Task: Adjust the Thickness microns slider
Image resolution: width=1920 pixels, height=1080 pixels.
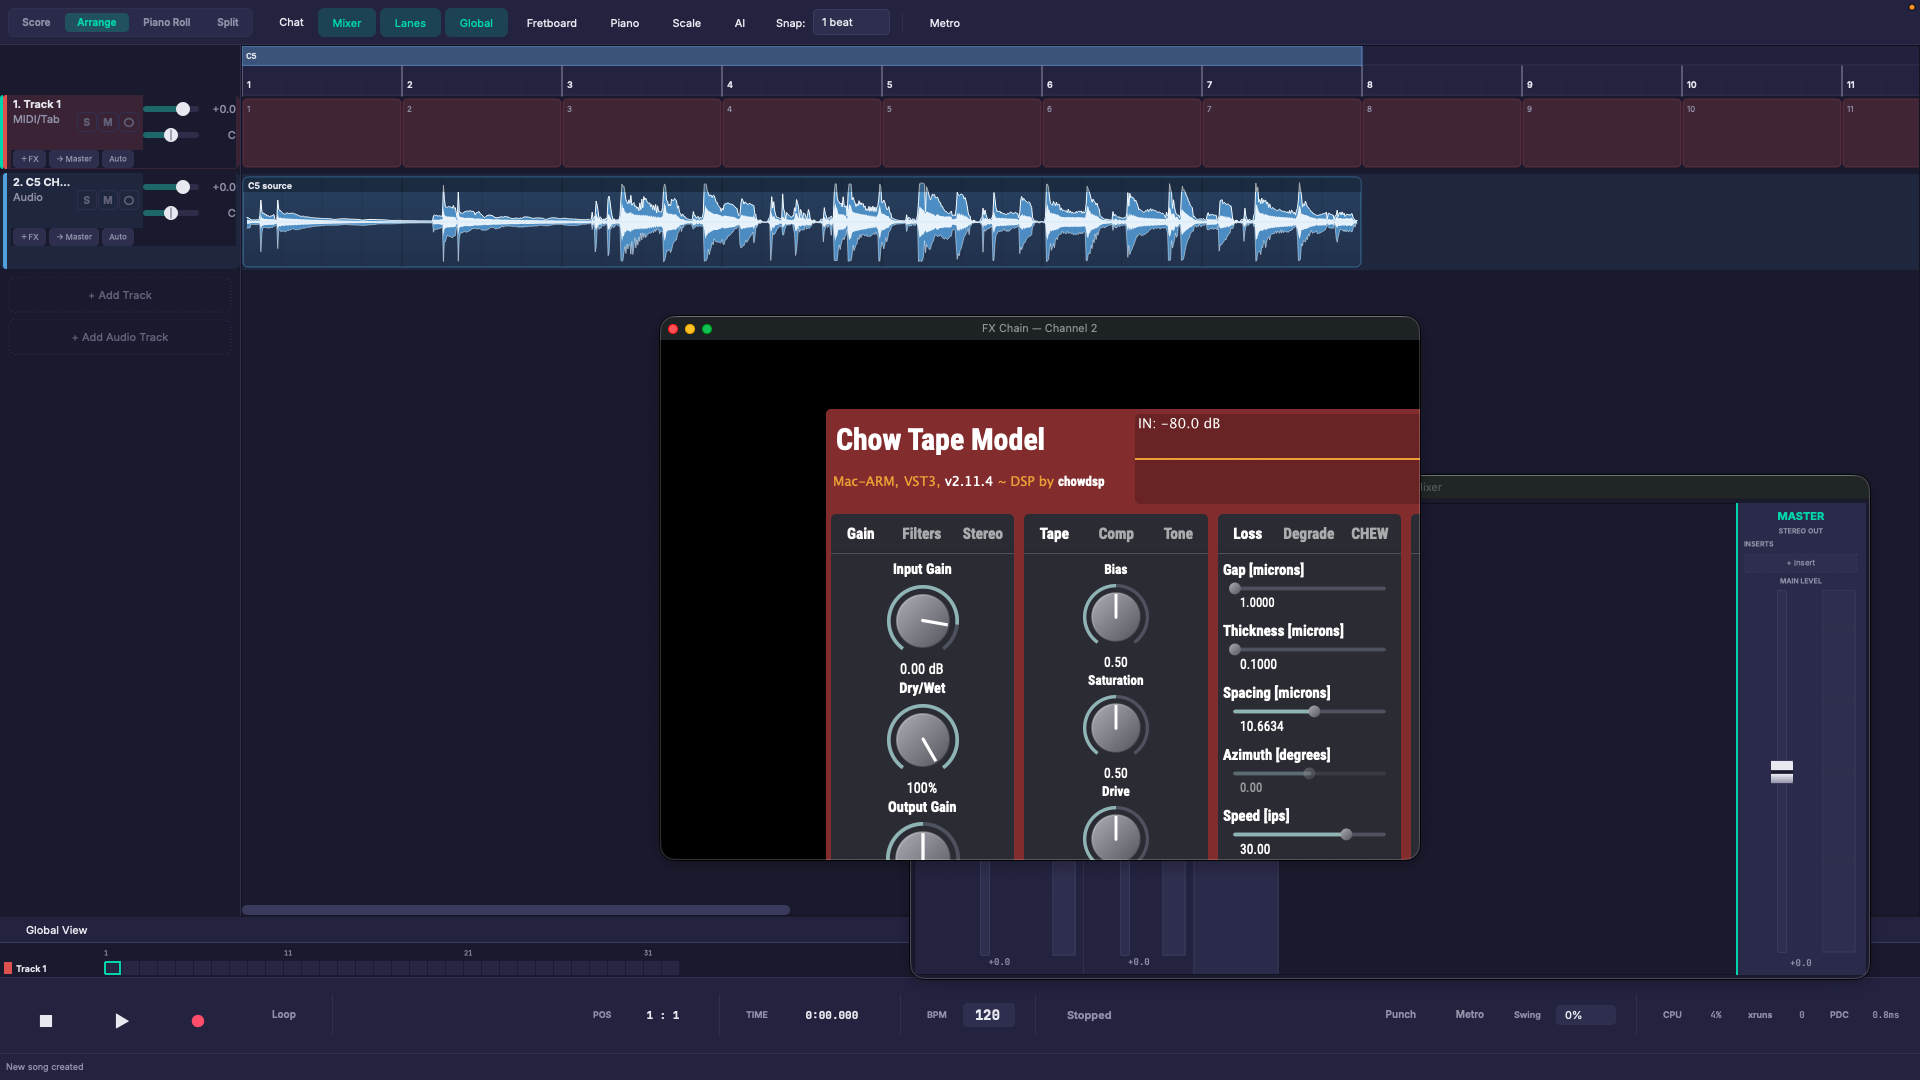Action: pyautogui.click(x=1309, y=650)
